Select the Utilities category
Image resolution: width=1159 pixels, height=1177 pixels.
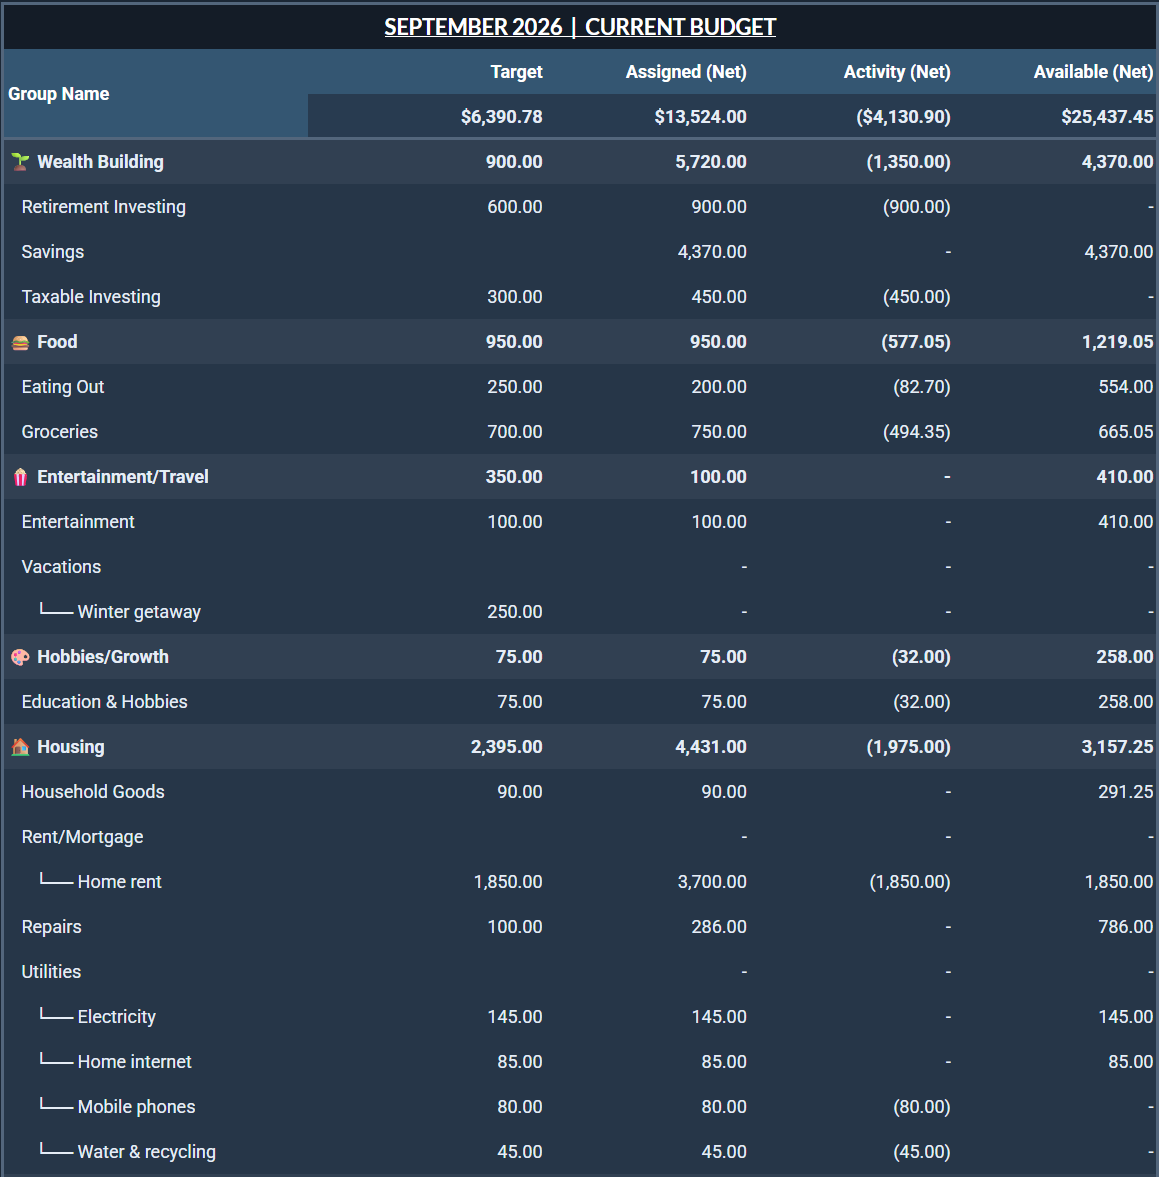coord(51,972)
